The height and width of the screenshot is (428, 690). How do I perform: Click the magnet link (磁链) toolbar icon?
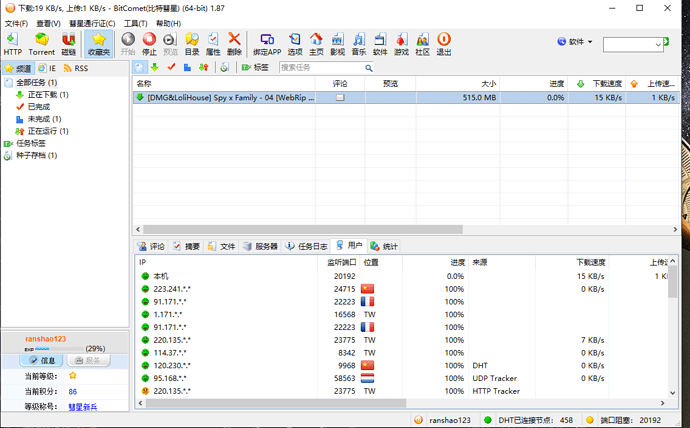pyautogui.click(x=68, y=44)
